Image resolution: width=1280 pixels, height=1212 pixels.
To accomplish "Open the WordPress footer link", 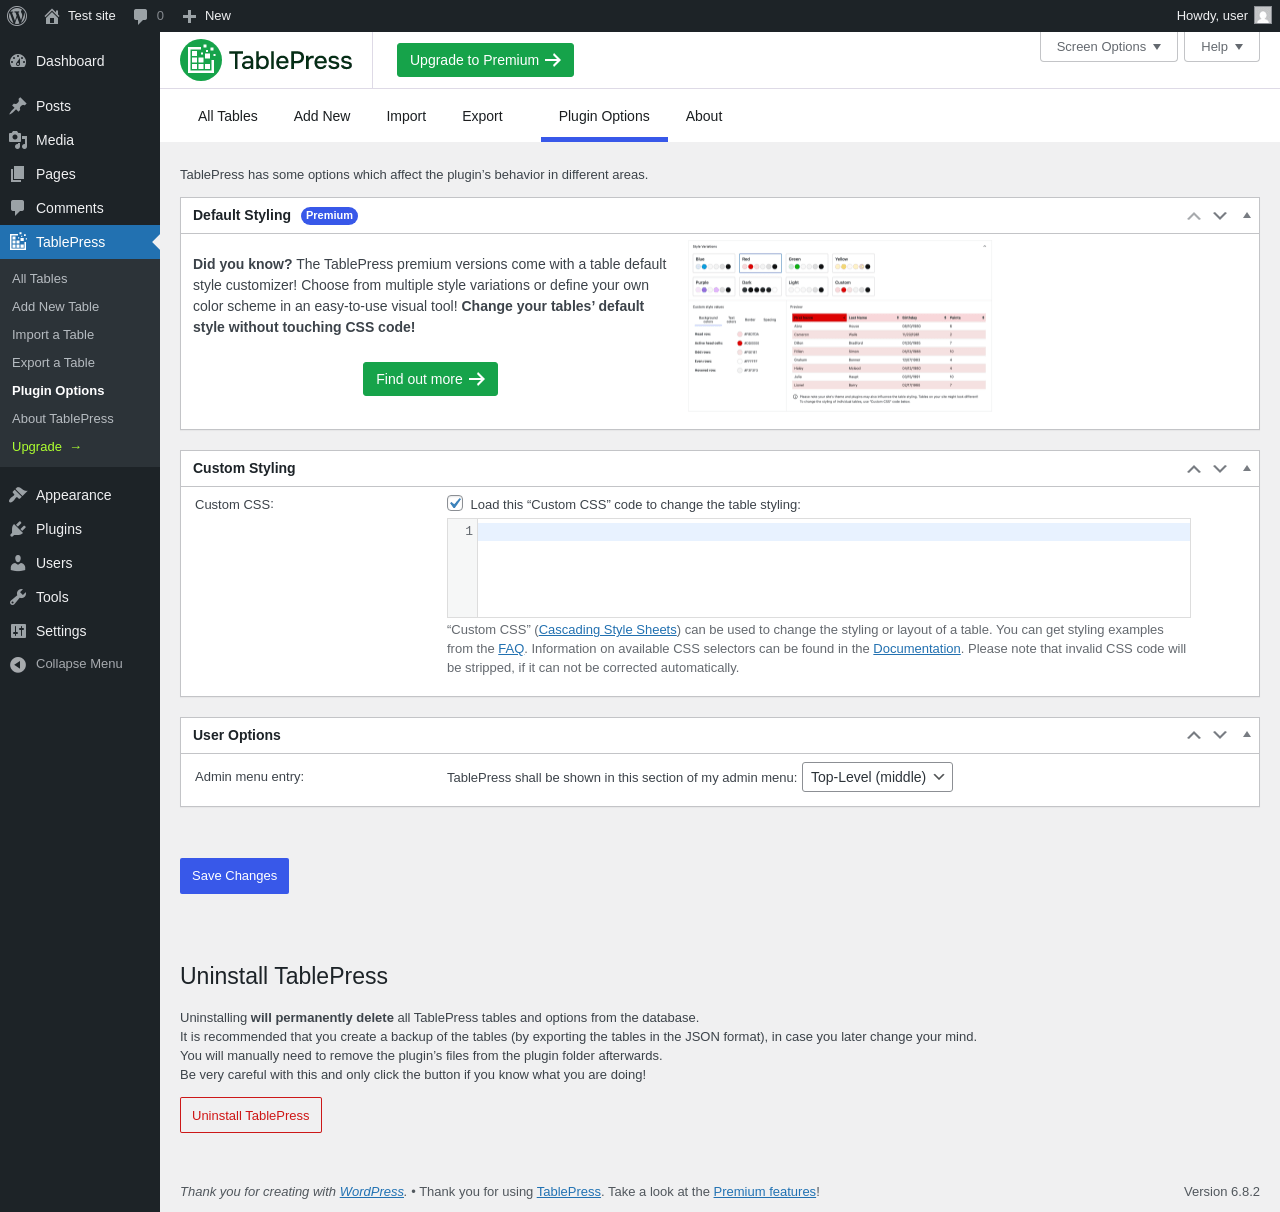I will tap(372, 1192).
